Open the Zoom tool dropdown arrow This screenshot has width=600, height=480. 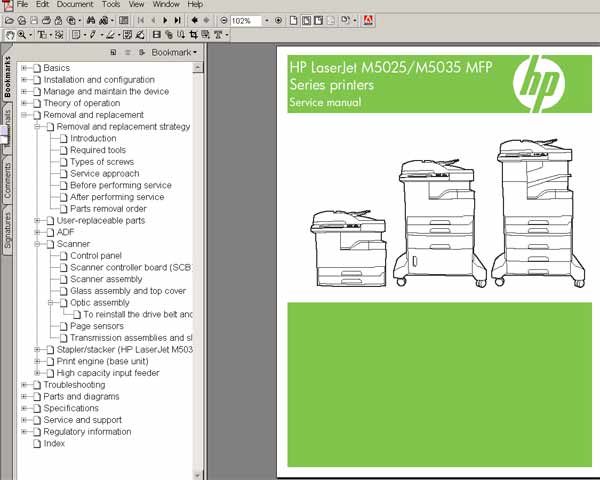30,35
